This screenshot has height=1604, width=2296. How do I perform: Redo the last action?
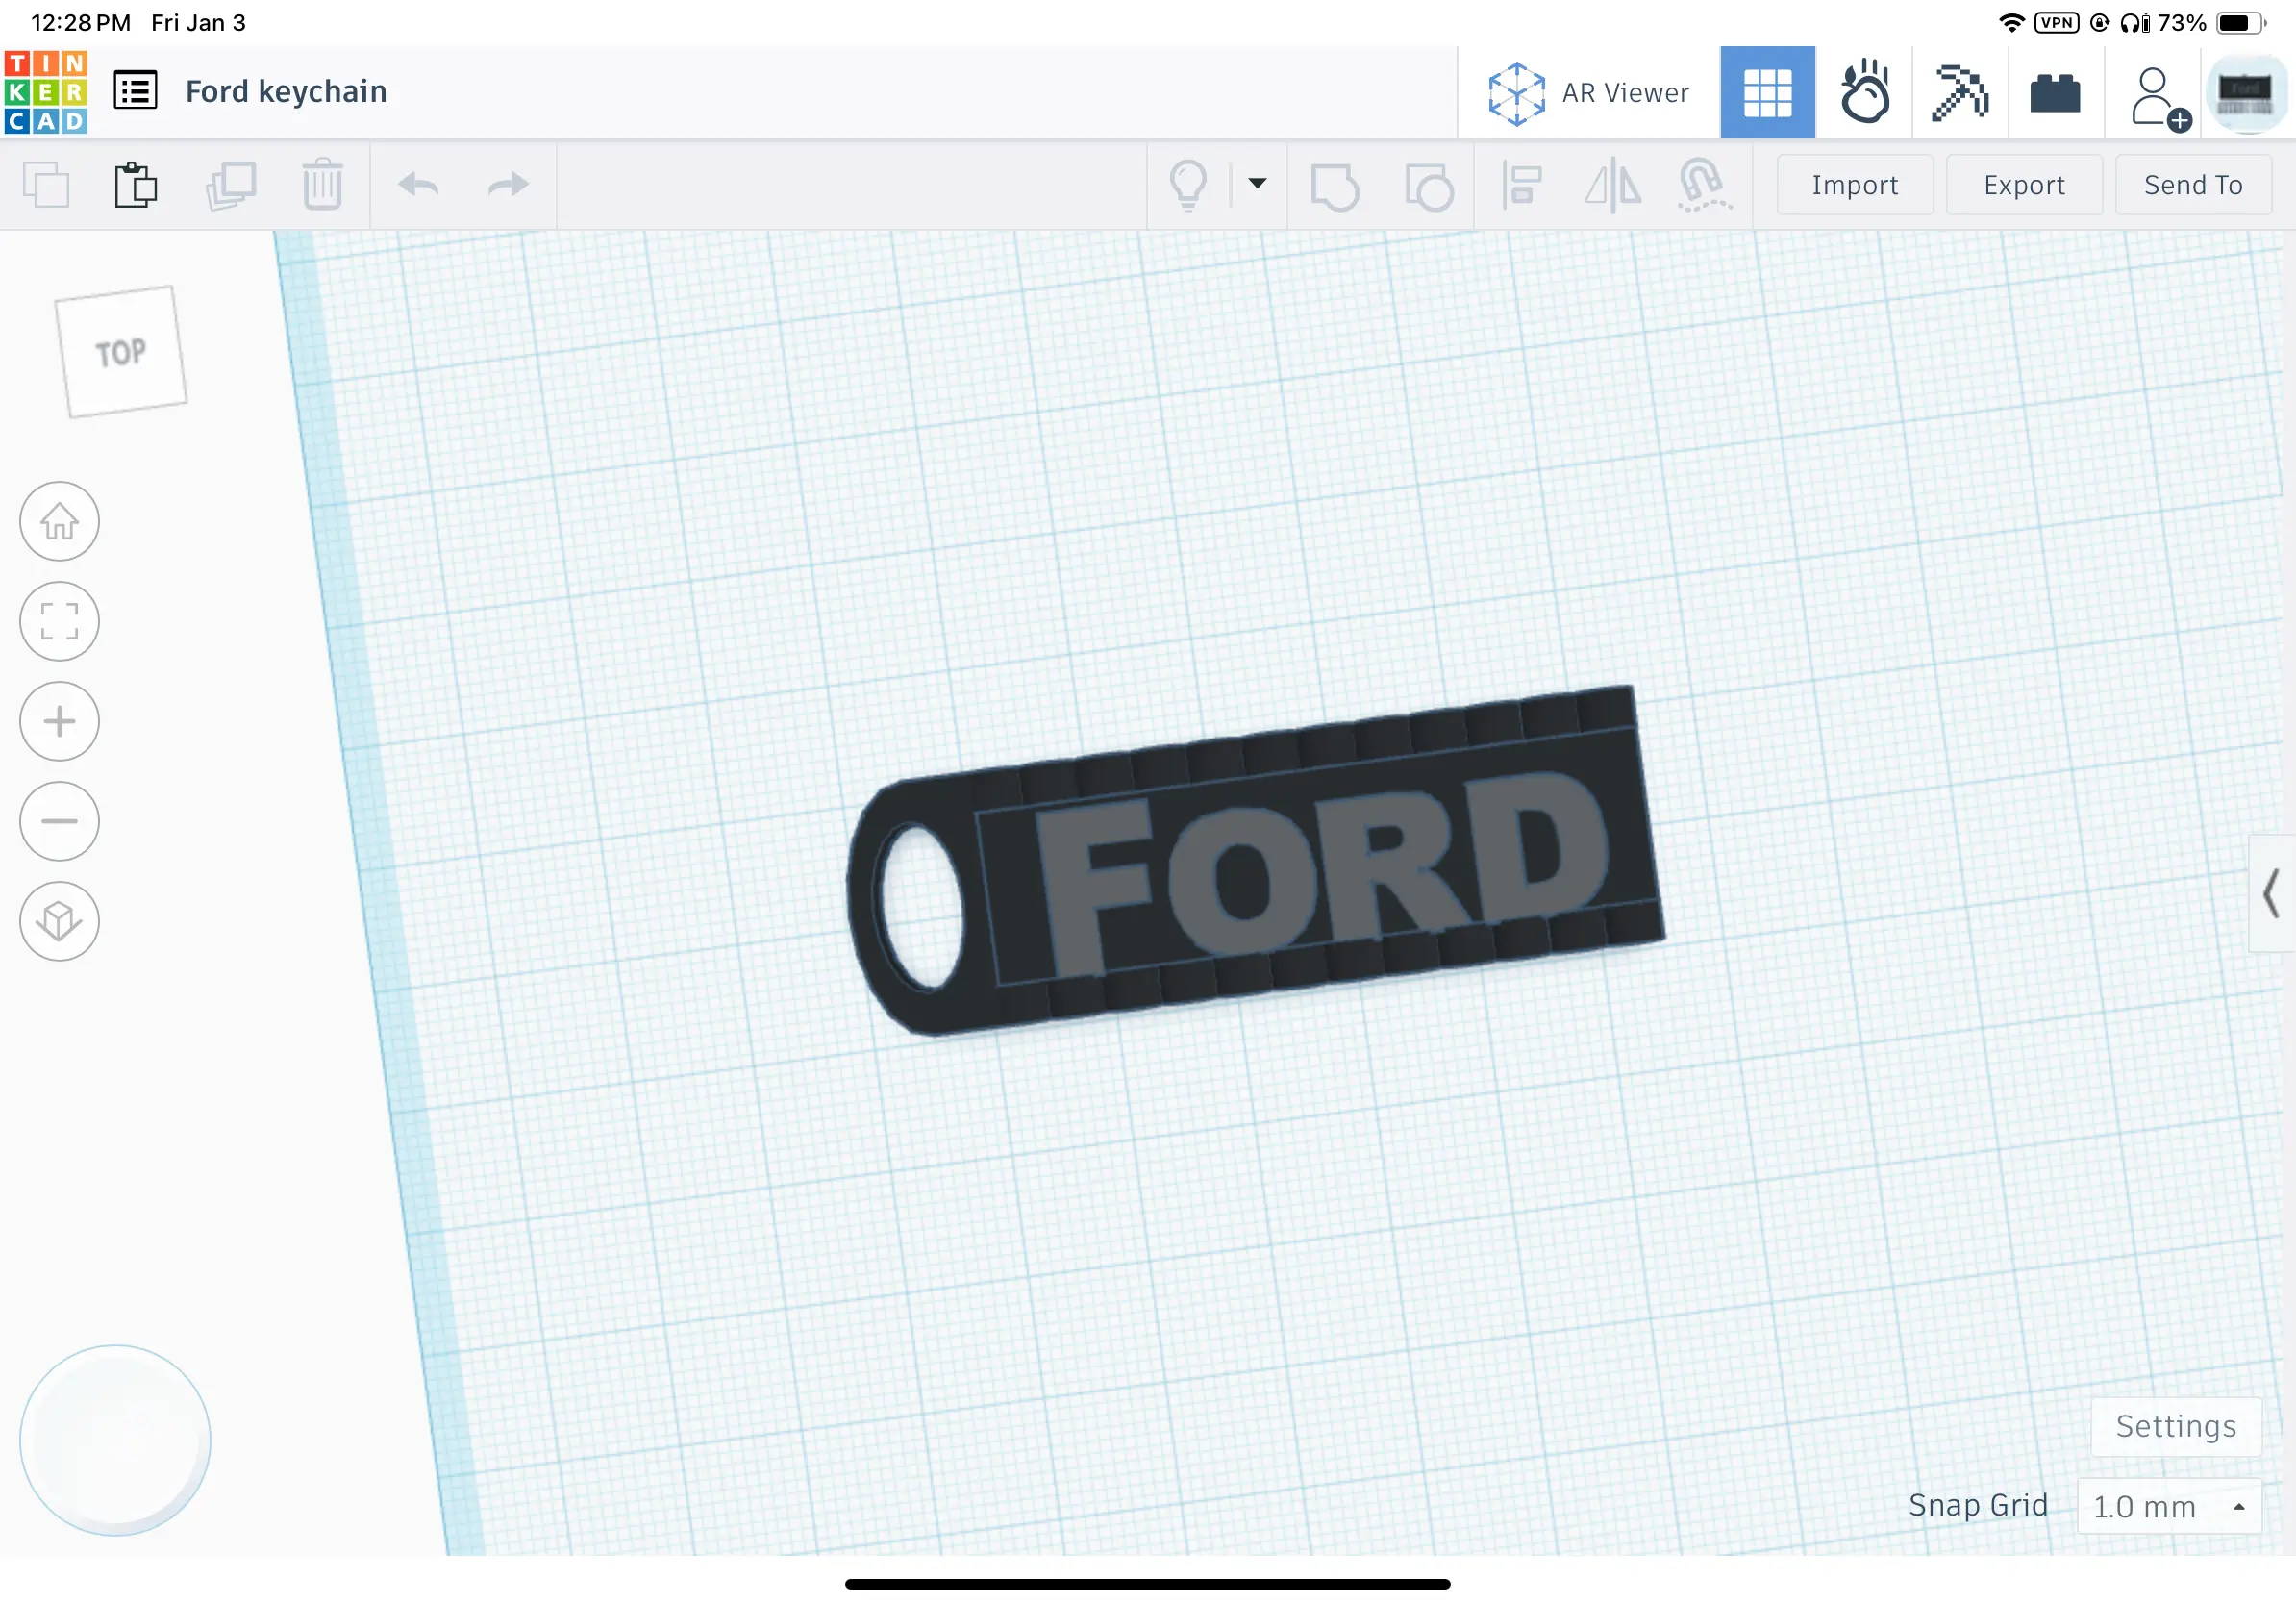[x=508, y=184]
